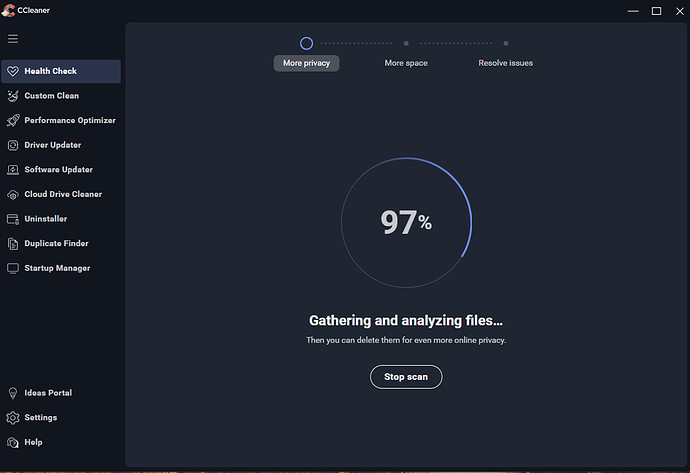Click the Duplicate Finder icon
The height and width of the screenshot is (473, 690).
tap(13, 243)
